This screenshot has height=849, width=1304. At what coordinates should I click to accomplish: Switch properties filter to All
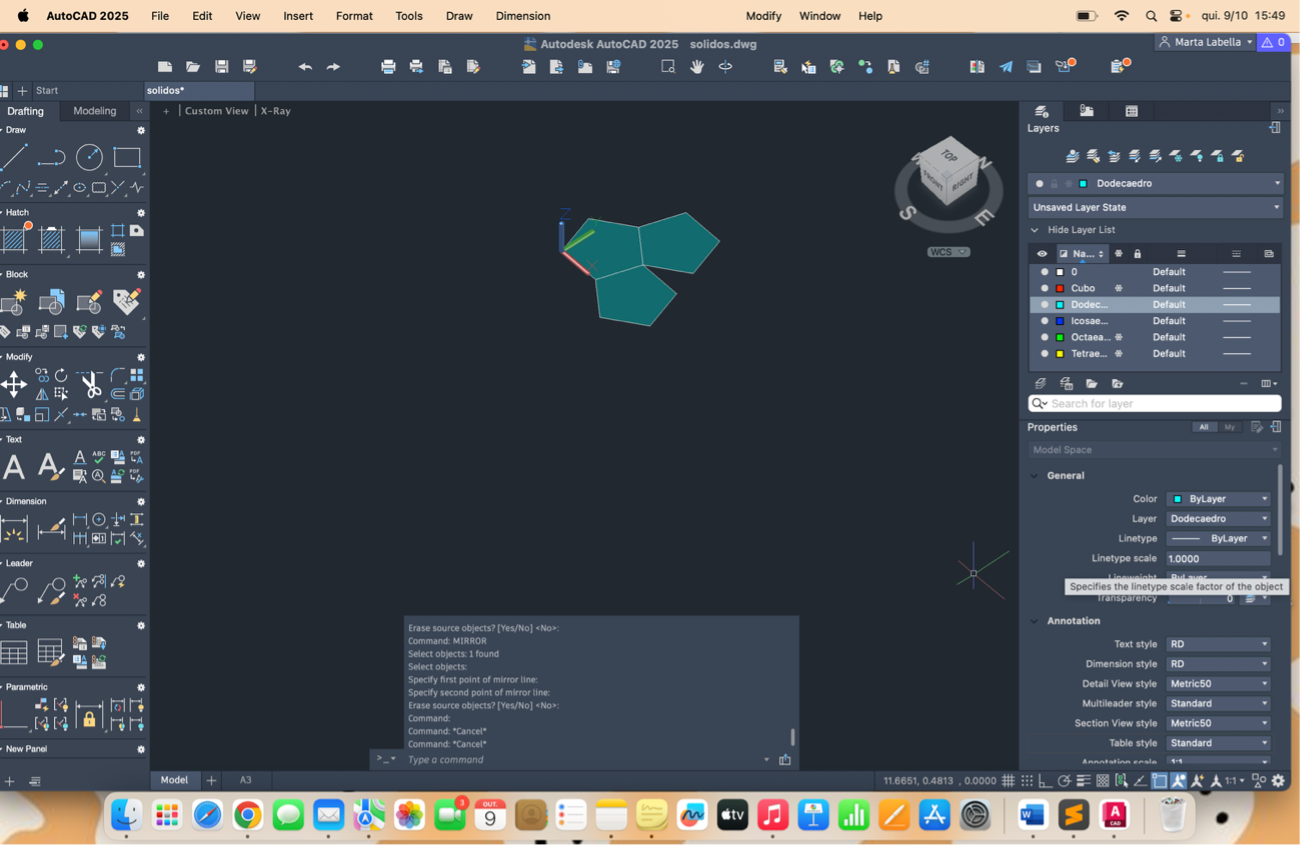[x=1203, y=428]
